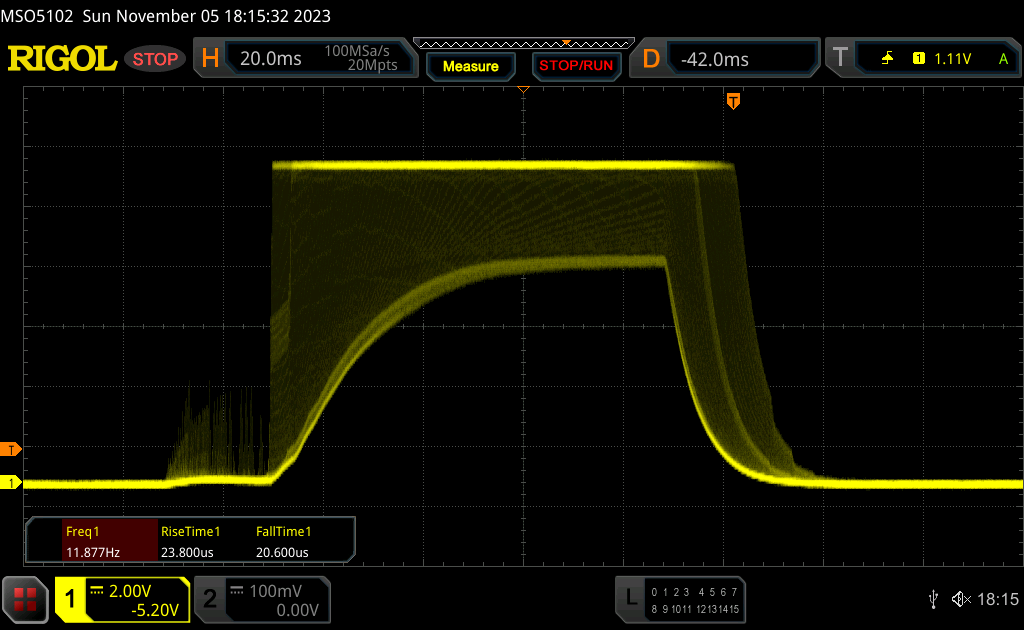Tap the muted speaker icon
The height and width of the screenshot is (630, 1024).
click(961, 599)
